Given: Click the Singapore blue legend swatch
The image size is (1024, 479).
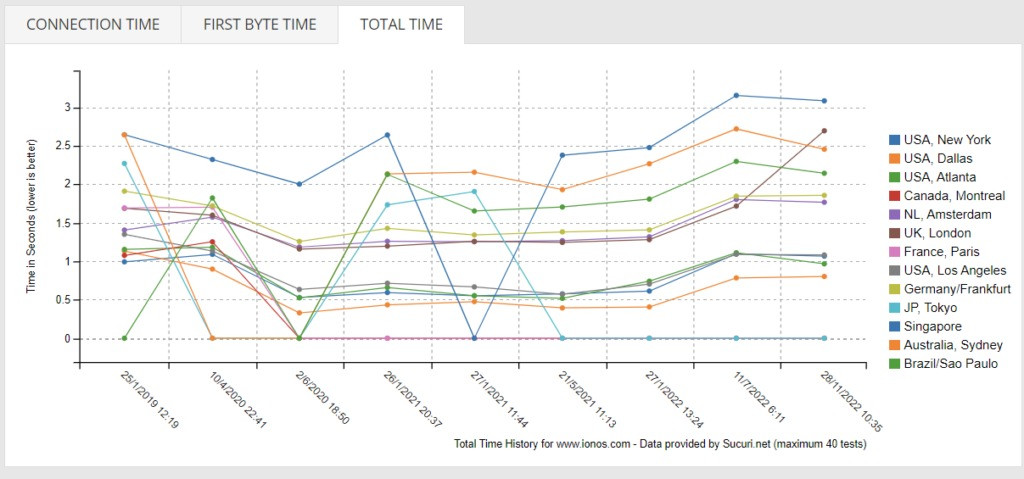Looking at the screenshot, I should 895,326.
